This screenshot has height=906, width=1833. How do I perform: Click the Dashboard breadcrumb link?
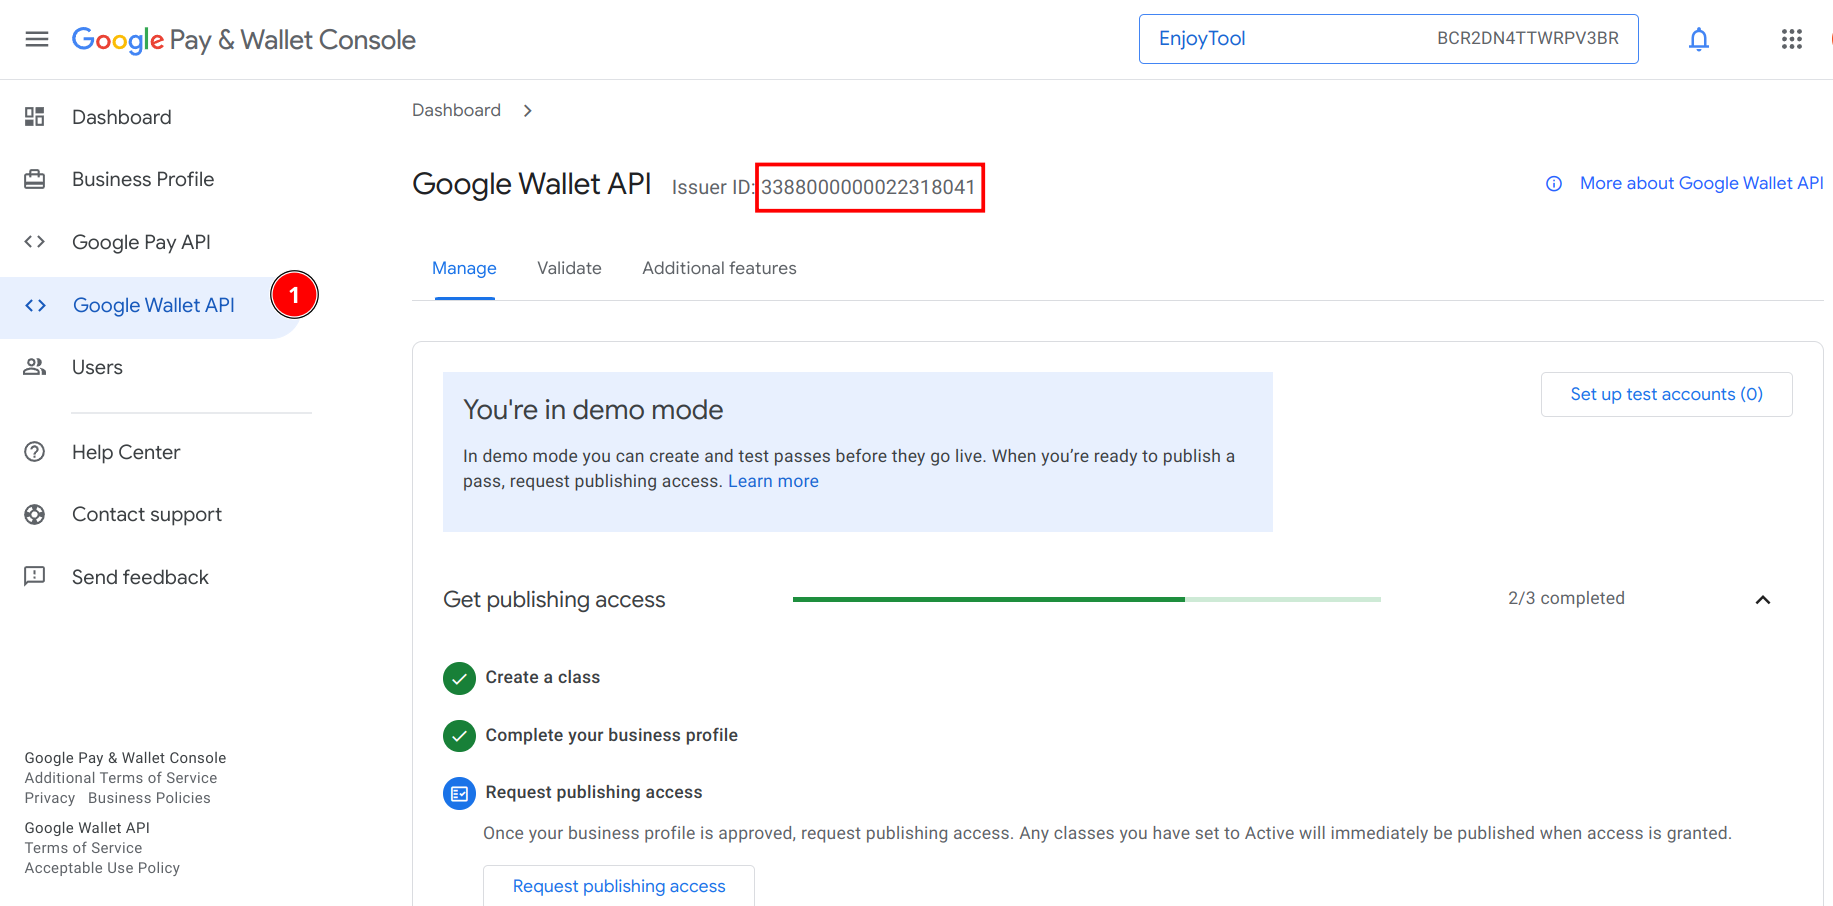pyautogui.click(x=456, y=110)
